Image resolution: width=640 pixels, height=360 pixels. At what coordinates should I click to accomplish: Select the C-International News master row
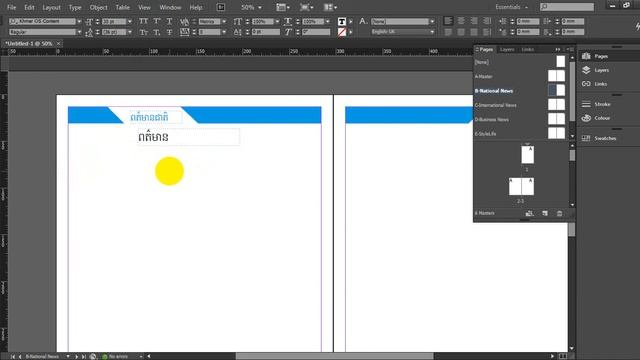click(x=520, y=105)
